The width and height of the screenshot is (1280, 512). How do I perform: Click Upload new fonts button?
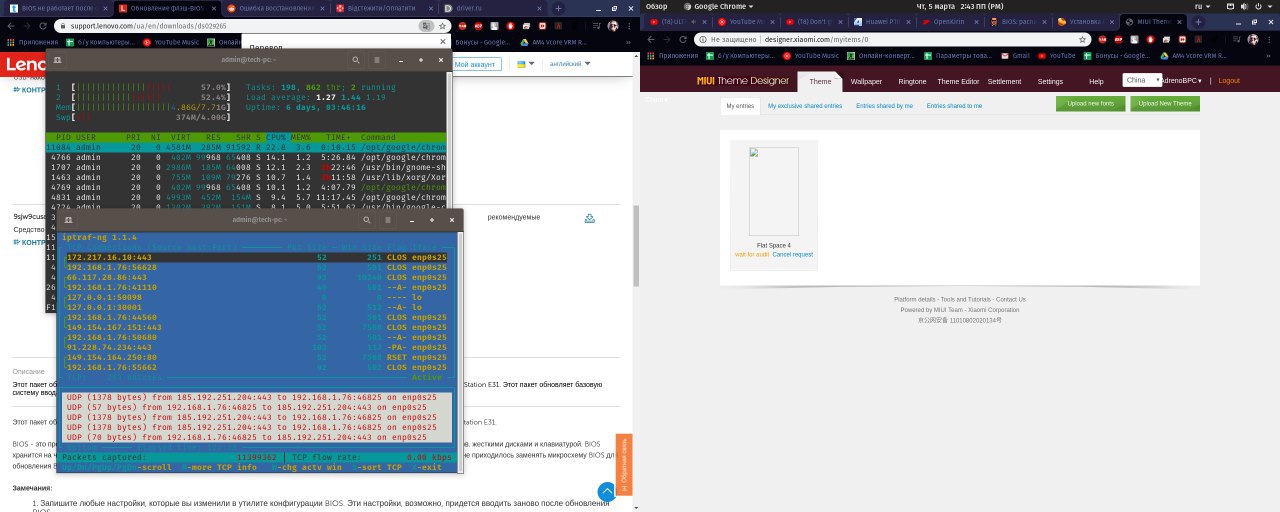pos(1090,103)
